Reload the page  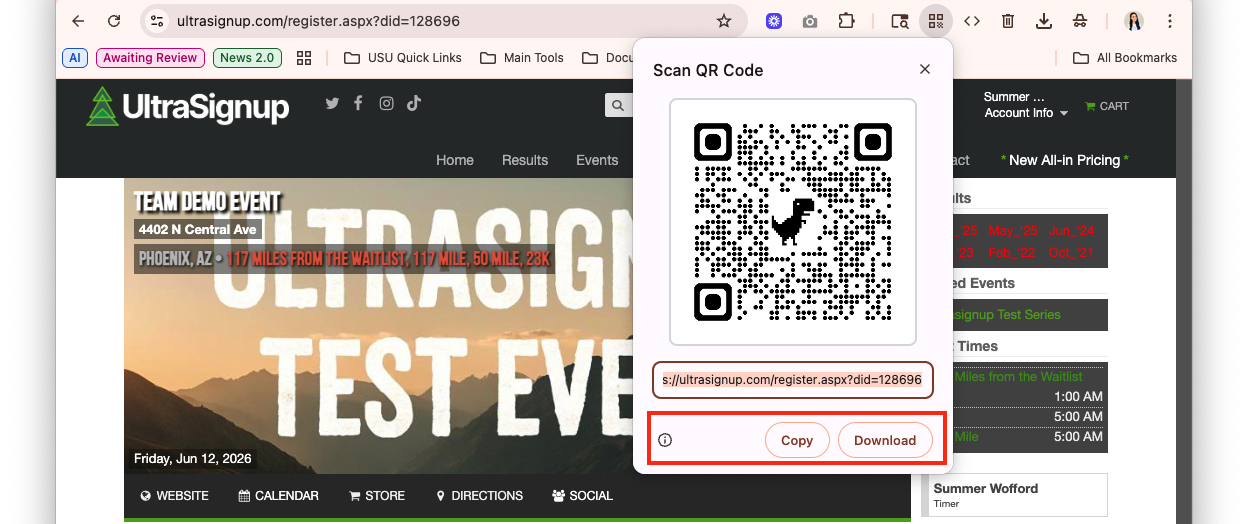(114, 21)
